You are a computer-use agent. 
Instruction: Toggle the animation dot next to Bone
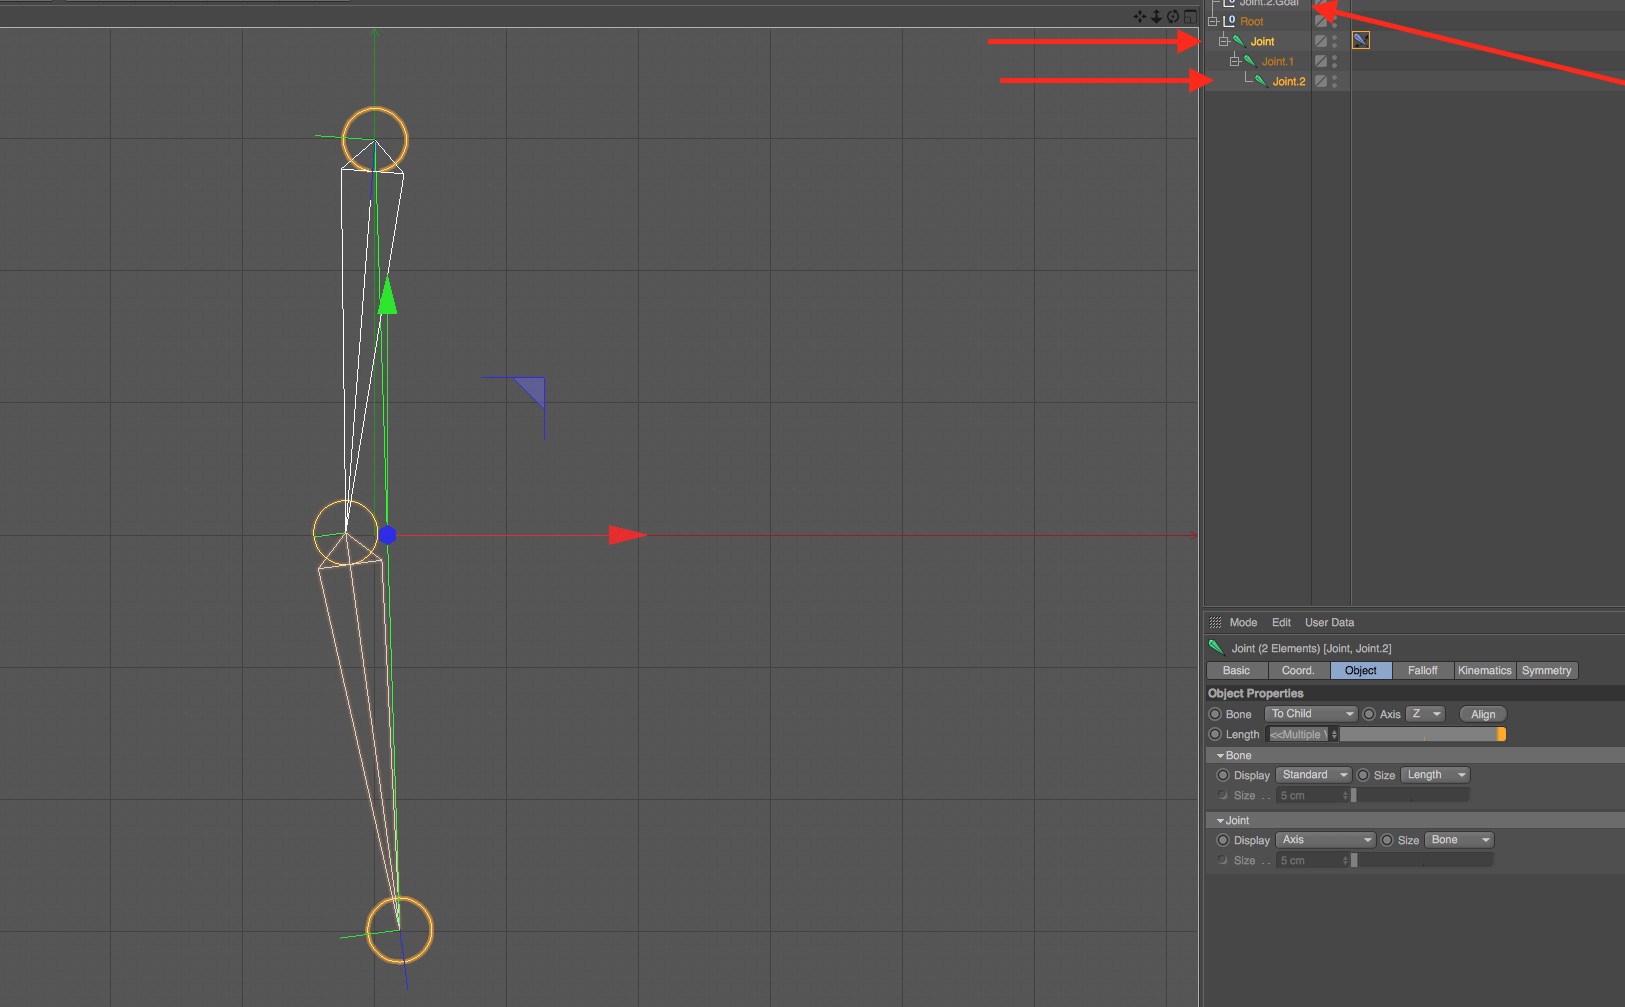[1215, 714]
